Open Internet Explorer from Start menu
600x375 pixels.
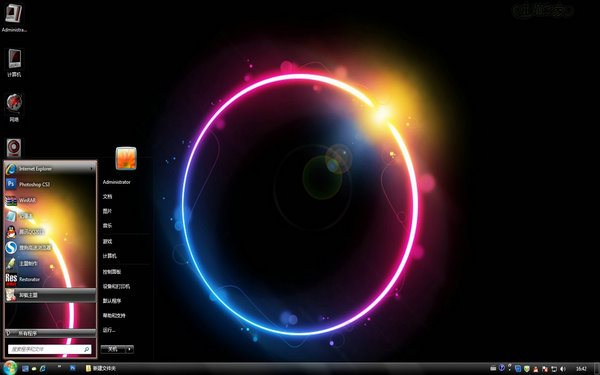(50, 168)
